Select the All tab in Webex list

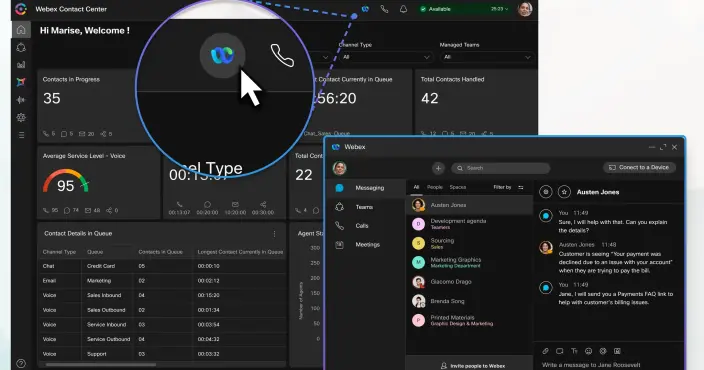(x=416, y=187)
